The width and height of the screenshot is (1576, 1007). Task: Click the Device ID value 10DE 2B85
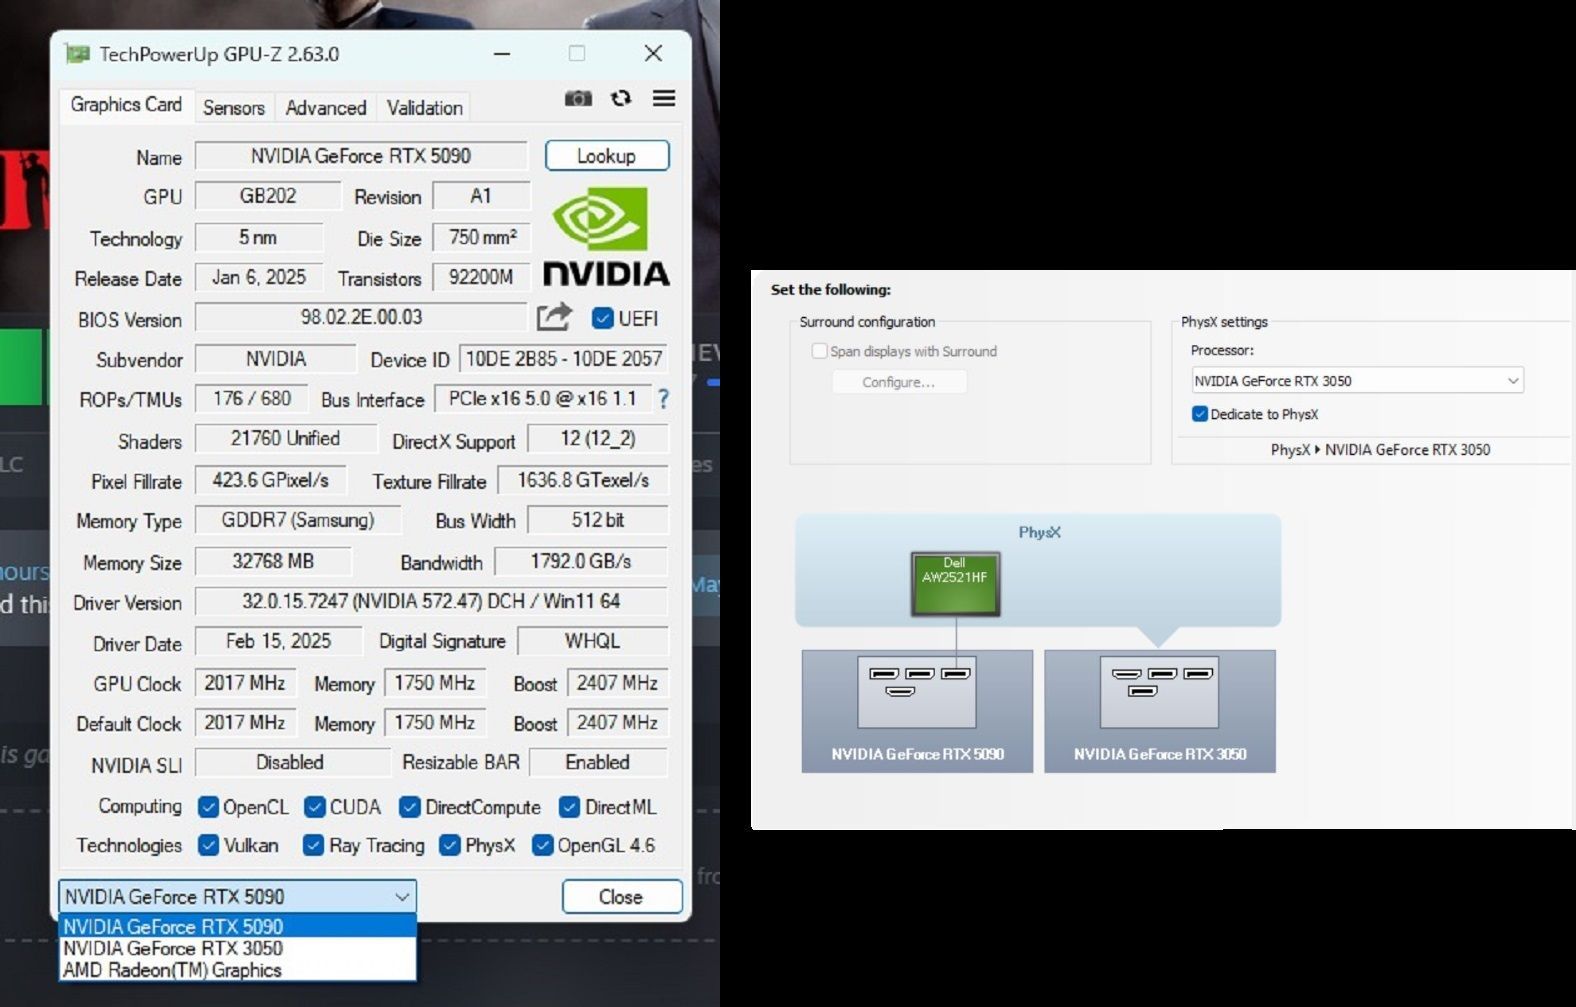pyautogui.click(x=564, y=358)
